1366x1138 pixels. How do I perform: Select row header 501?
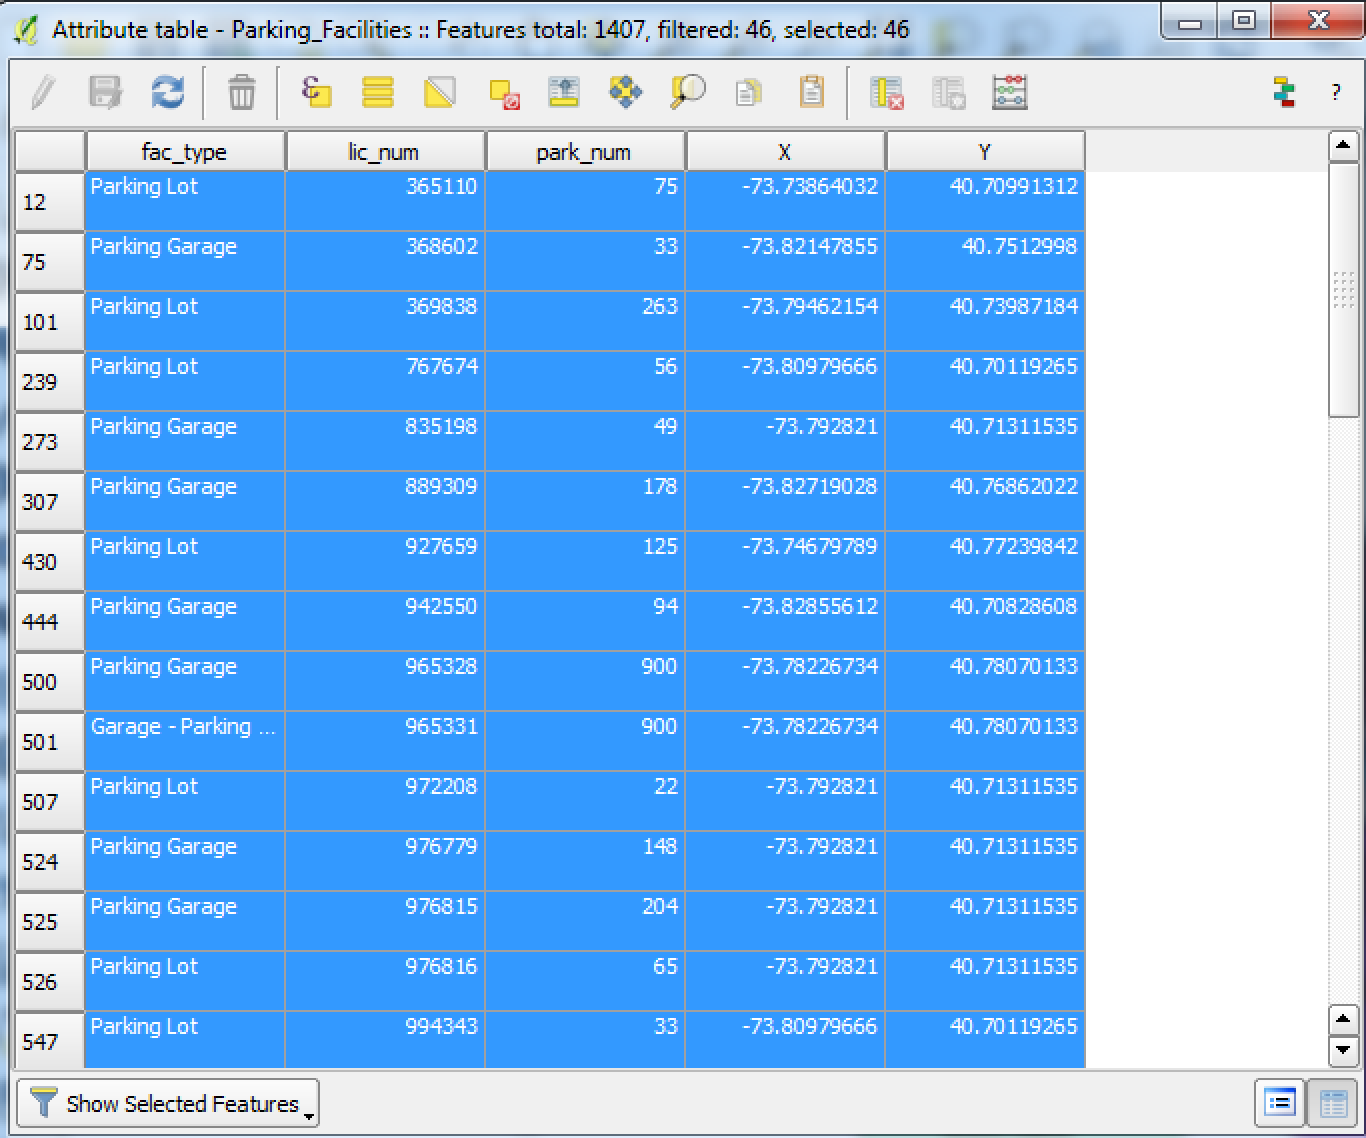(49, 742)
